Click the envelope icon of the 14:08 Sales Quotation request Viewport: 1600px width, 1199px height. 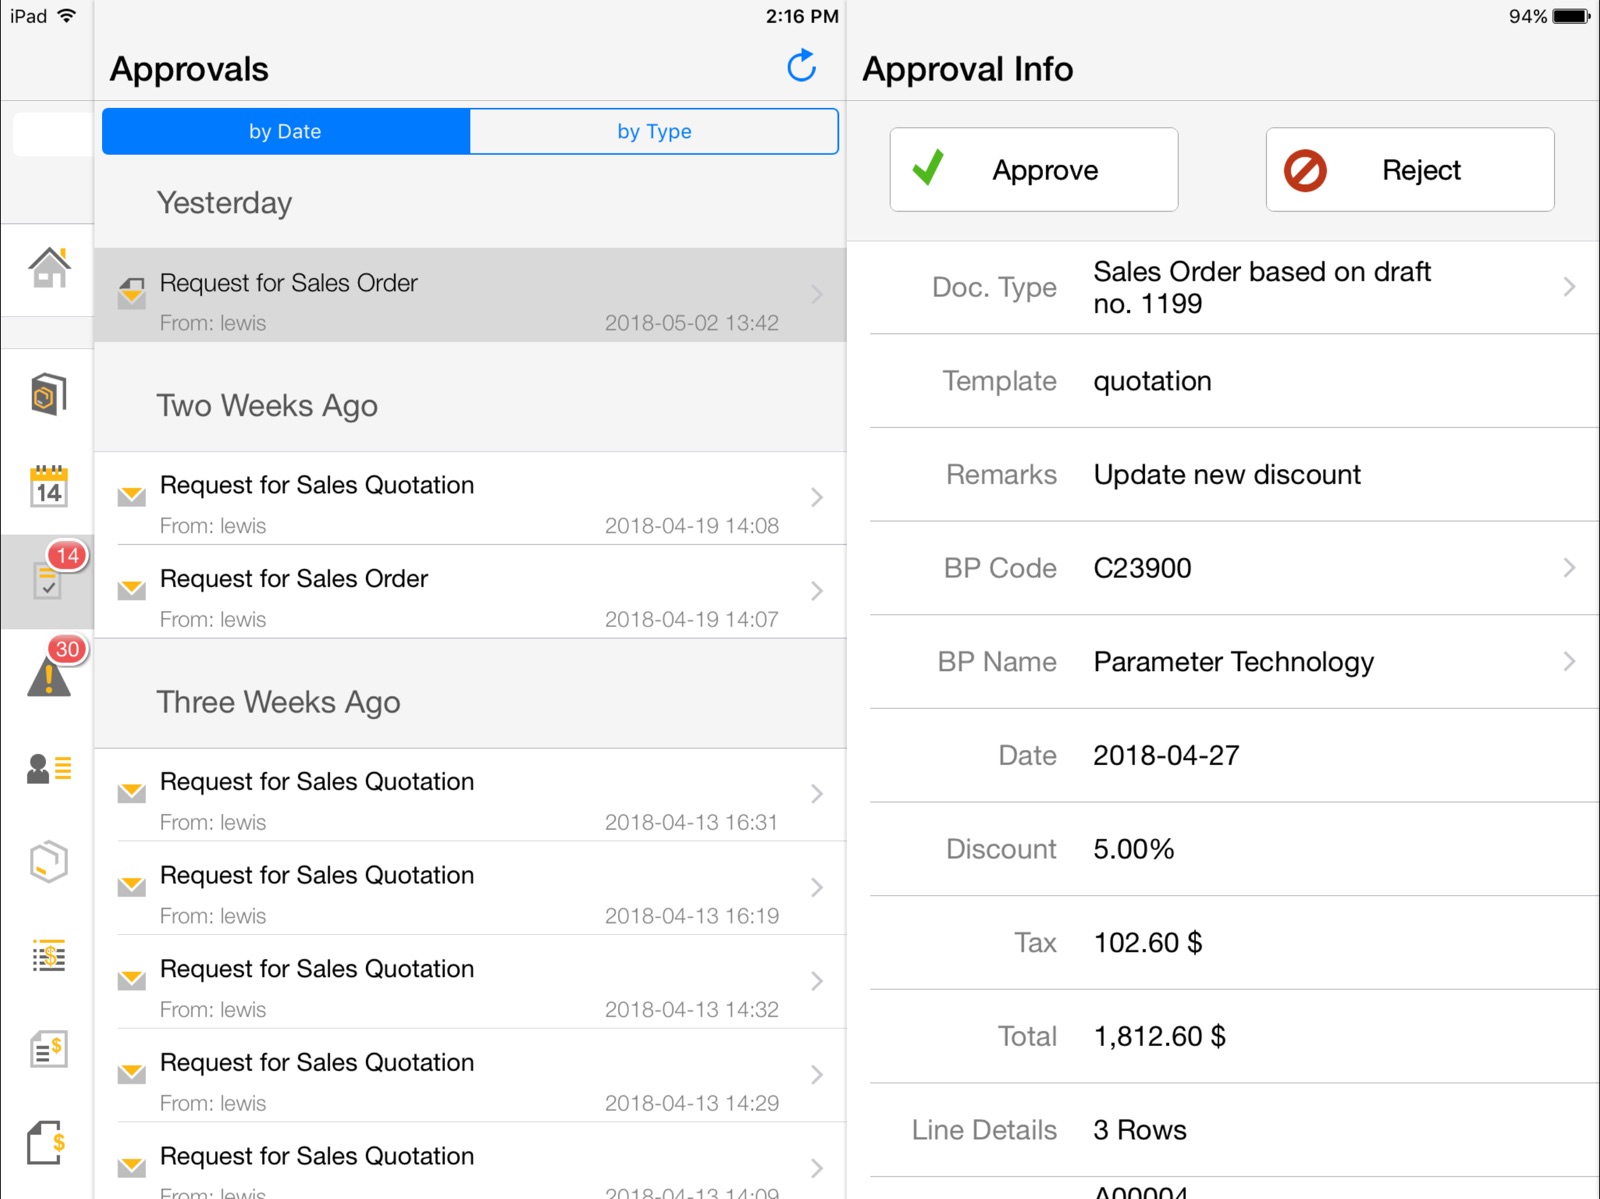[x=131, y=496]
